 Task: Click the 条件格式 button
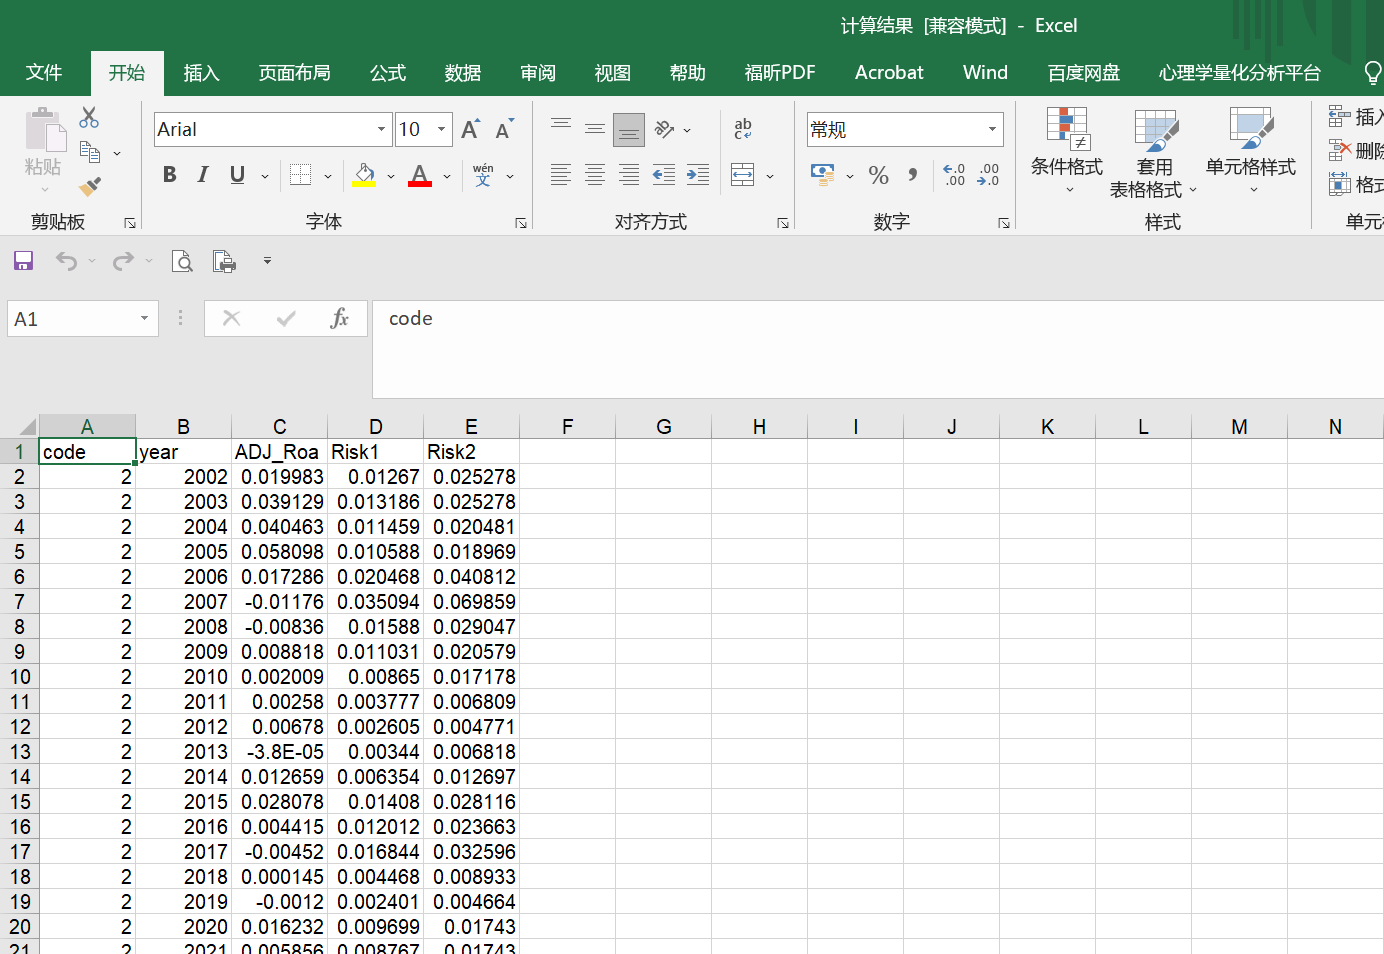[1067, 150]
